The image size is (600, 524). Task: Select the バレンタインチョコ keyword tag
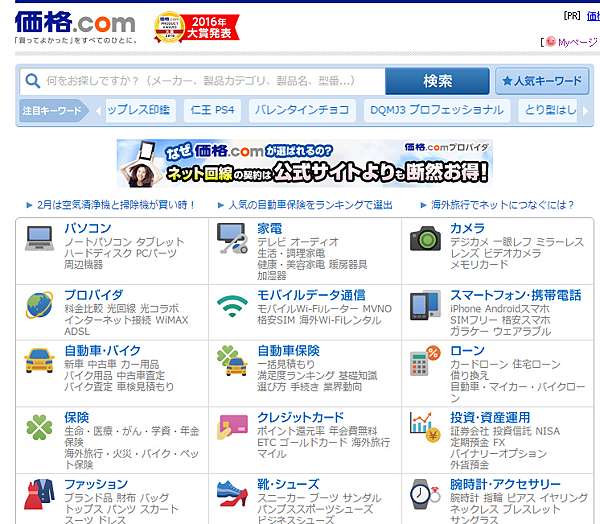pyautogui.click(x=302, y=110)
